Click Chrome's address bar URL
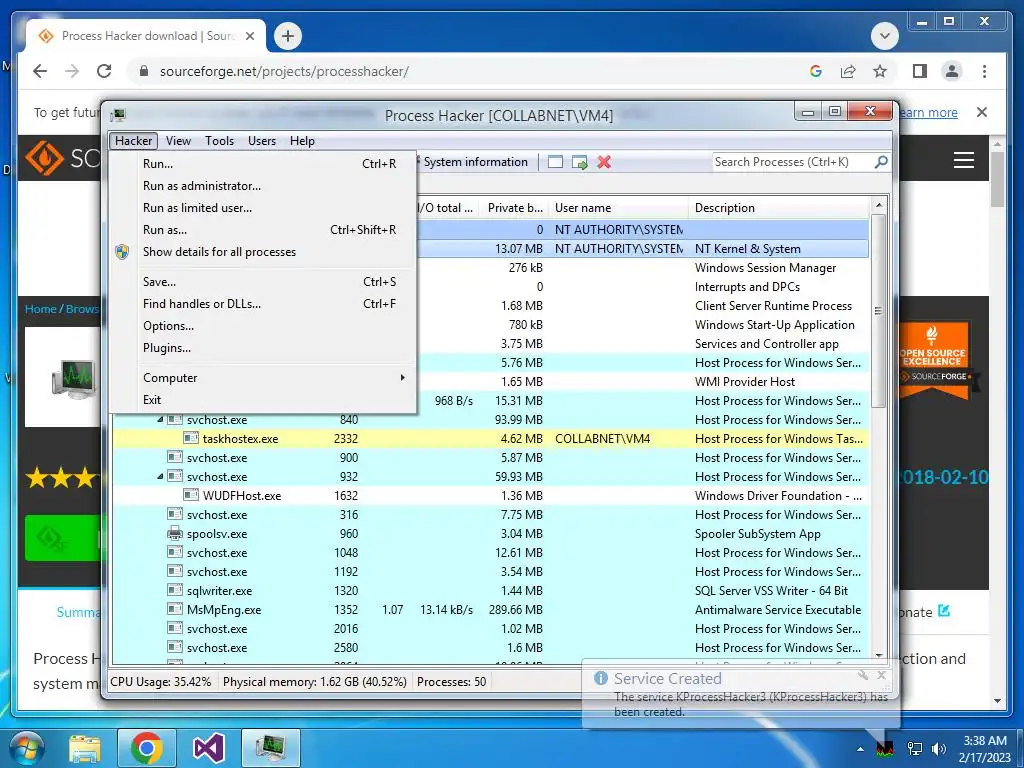Viewport: 1024px width, 768px height. [284, 71]
